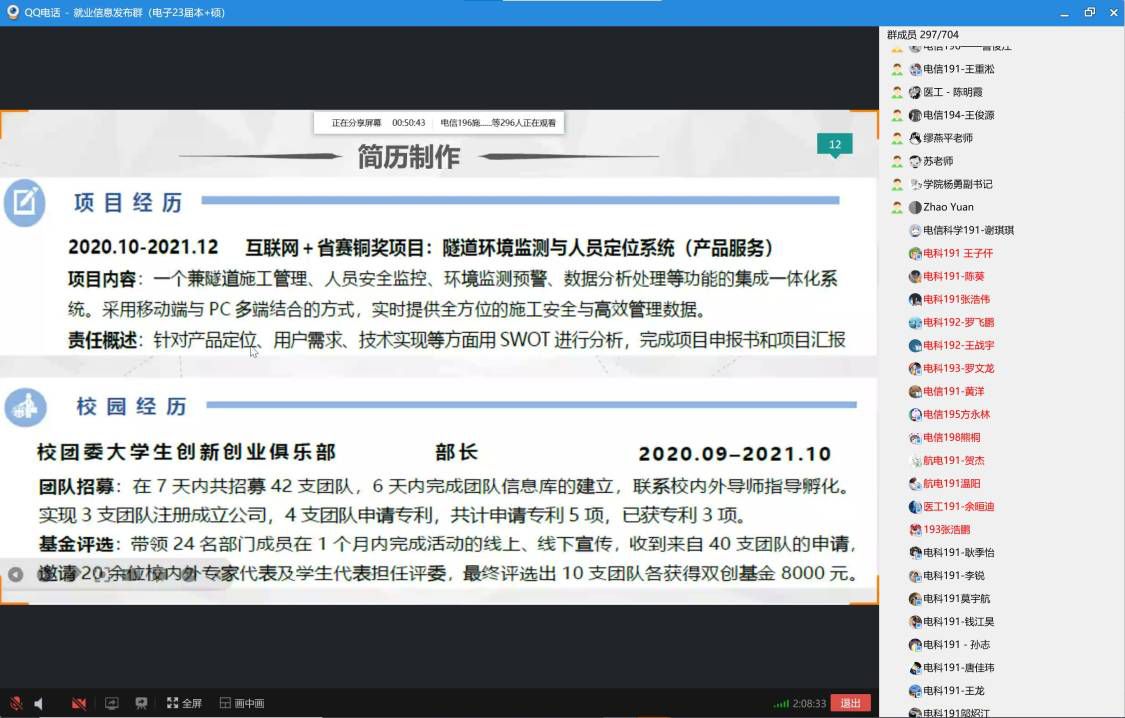Enable the disabled camera
Viewport: 1125px width, 718px height.
click(80, 702)
